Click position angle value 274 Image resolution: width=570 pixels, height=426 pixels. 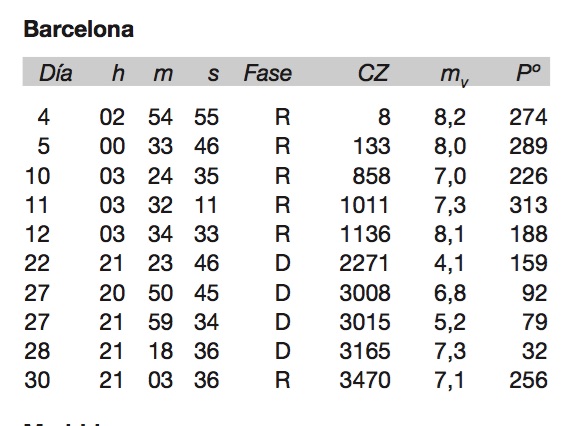528,117
